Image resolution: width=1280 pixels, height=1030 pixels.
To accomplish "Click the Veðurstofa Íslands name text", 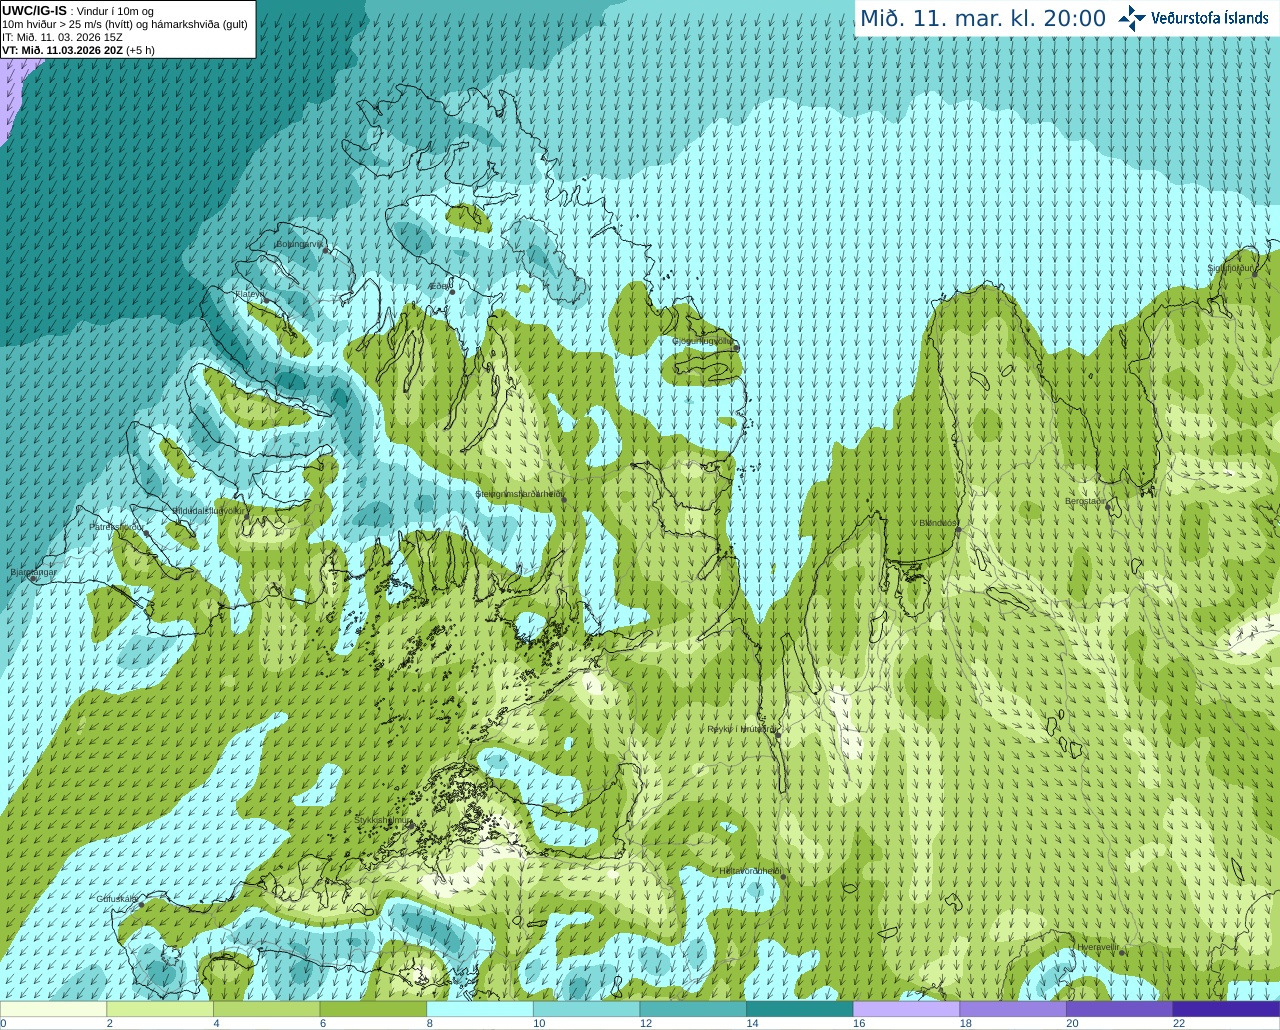I will point(1209,18).
